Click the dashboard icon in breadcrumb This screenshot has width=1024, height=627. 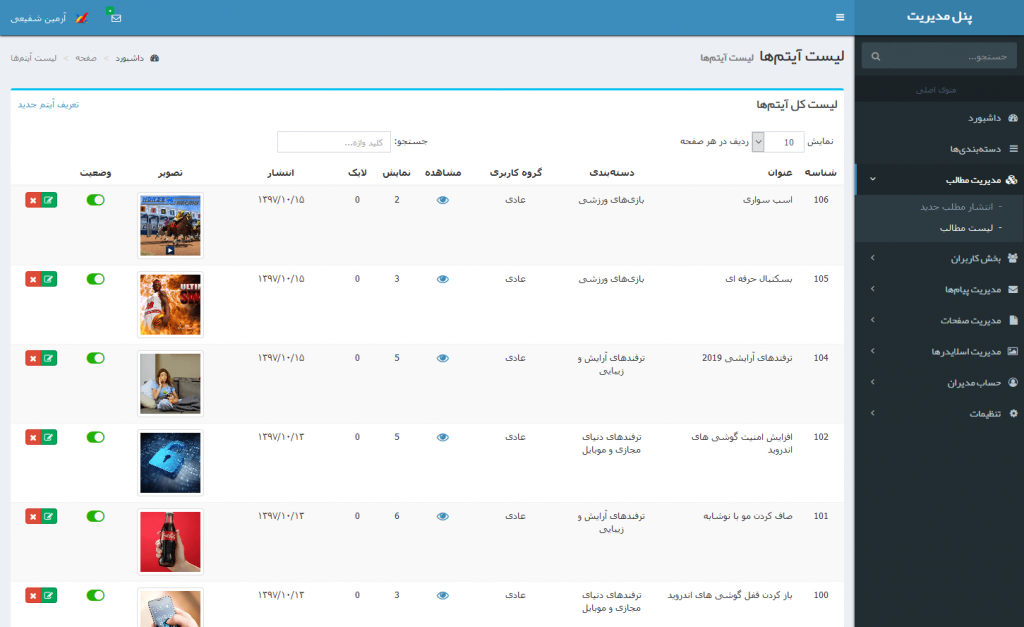click(x=155, y=58)
